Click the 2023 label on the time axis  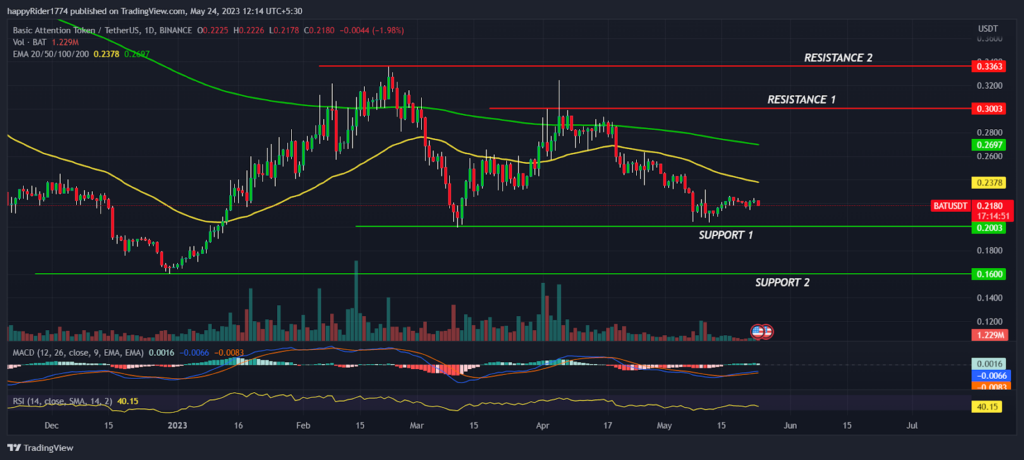[178, 425]
